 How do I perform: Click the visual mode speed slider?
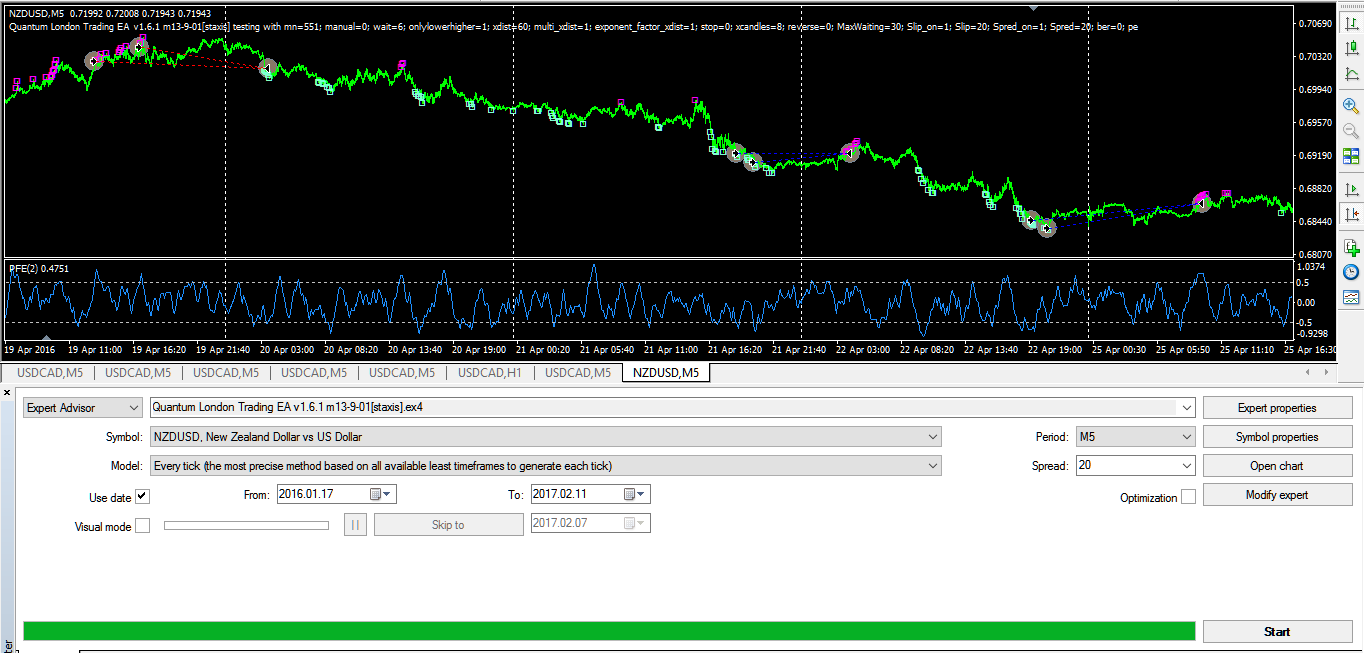246,525
